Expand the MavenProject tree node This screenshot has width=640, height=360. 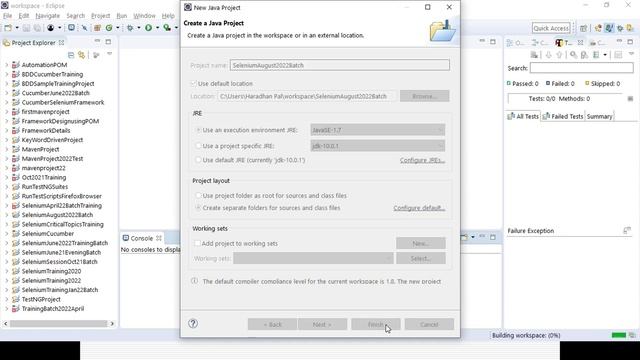click(7, 149)
